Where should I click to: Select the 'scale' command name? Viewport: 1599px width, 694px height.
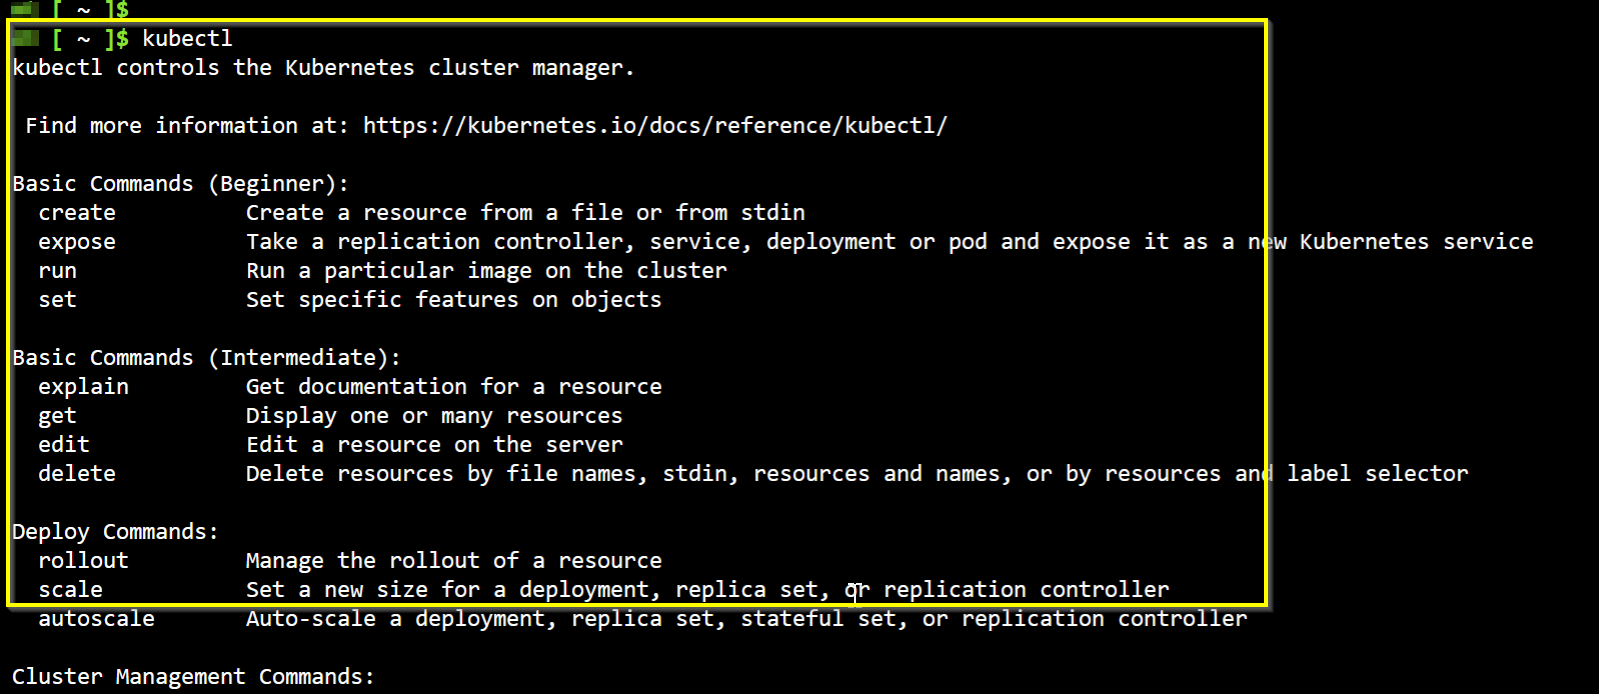pyautogui.click(x=70, y=590)
